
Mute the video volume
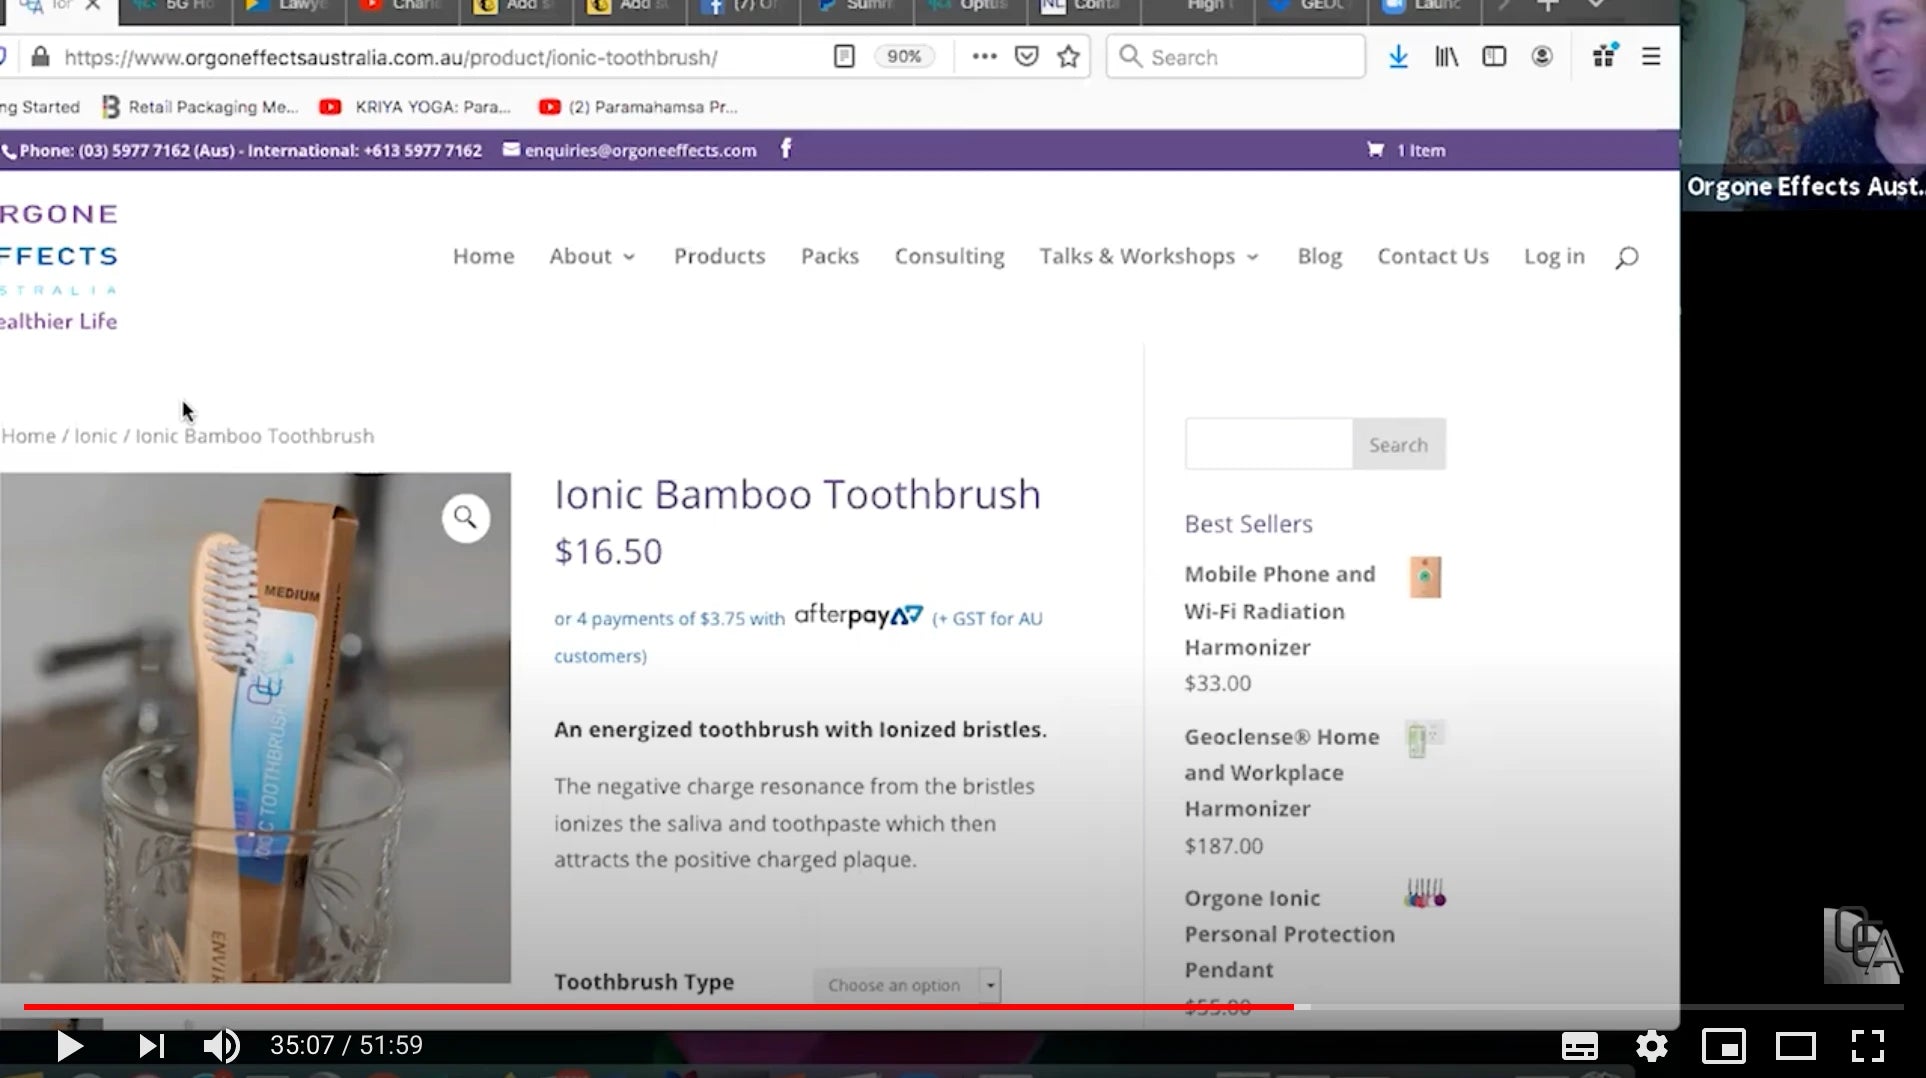[221, 1046]
